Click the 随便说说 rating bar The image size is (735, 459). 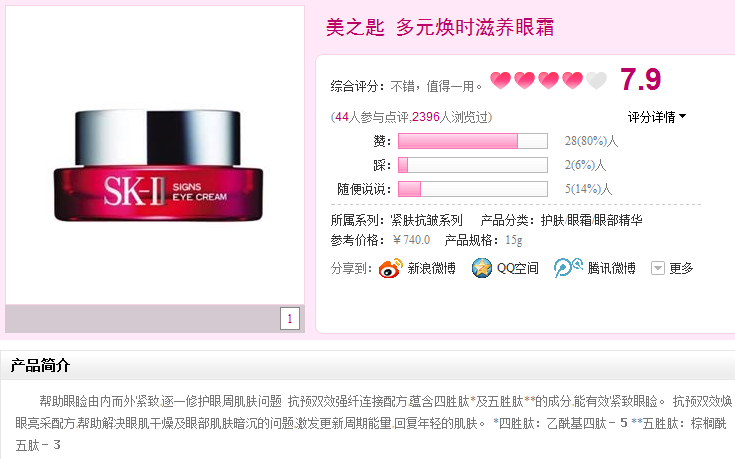pos(472,189)
